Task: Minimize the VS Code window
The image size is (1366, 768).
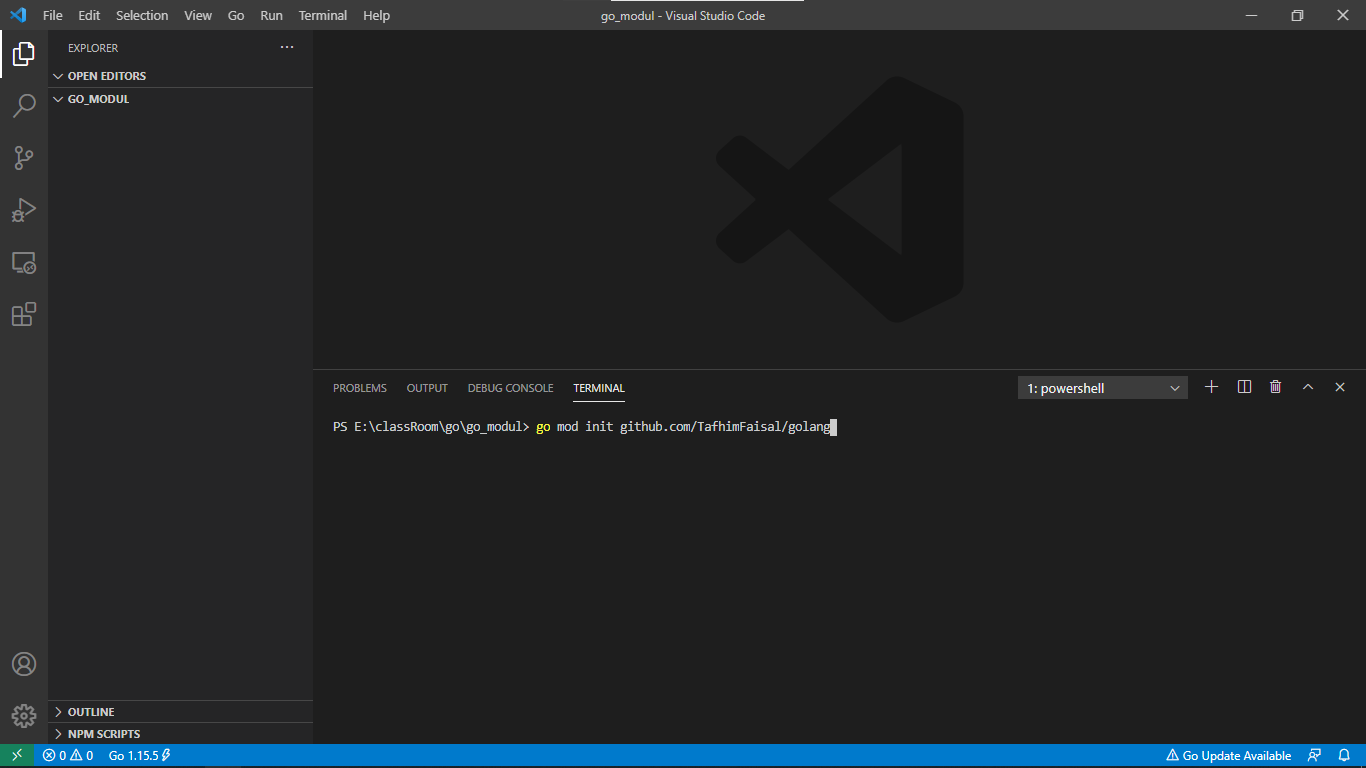Action: [1251, 15]
